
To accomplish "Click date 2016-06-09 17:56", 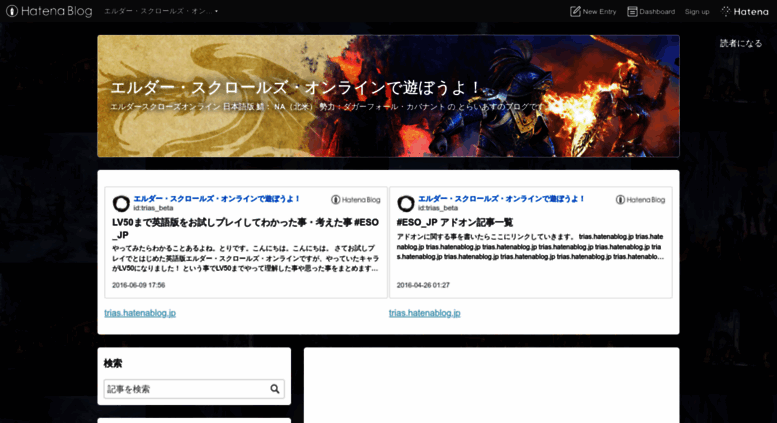I will pyautogui.click(x=138, y=285).
